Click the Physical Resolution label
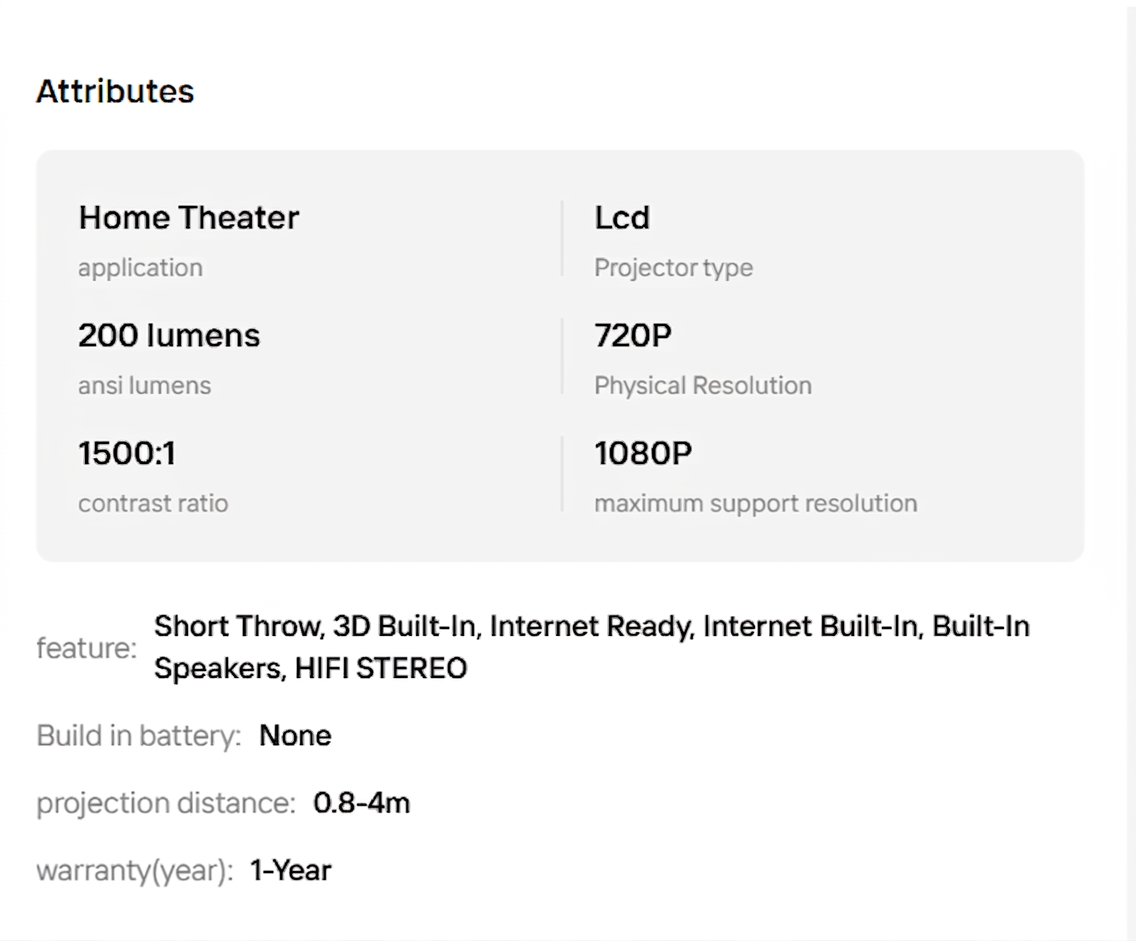 tap(702, 386)
